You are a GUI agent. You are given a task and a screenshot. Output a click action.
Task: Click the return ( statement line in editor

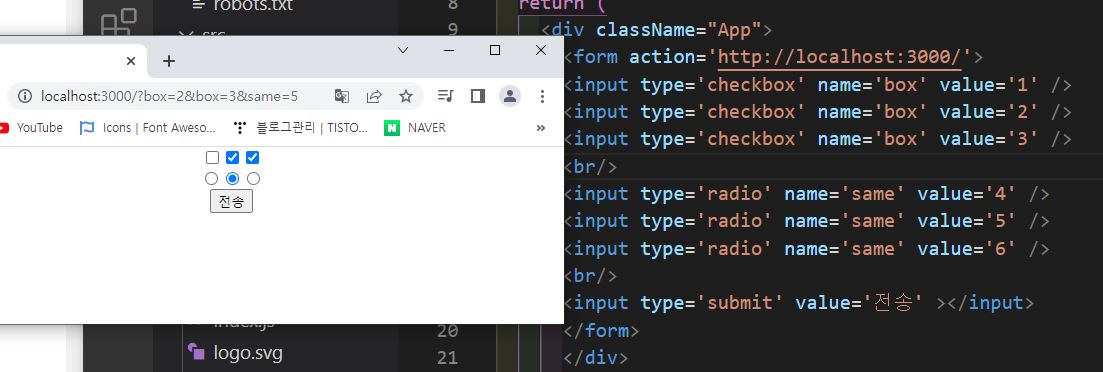562,5
